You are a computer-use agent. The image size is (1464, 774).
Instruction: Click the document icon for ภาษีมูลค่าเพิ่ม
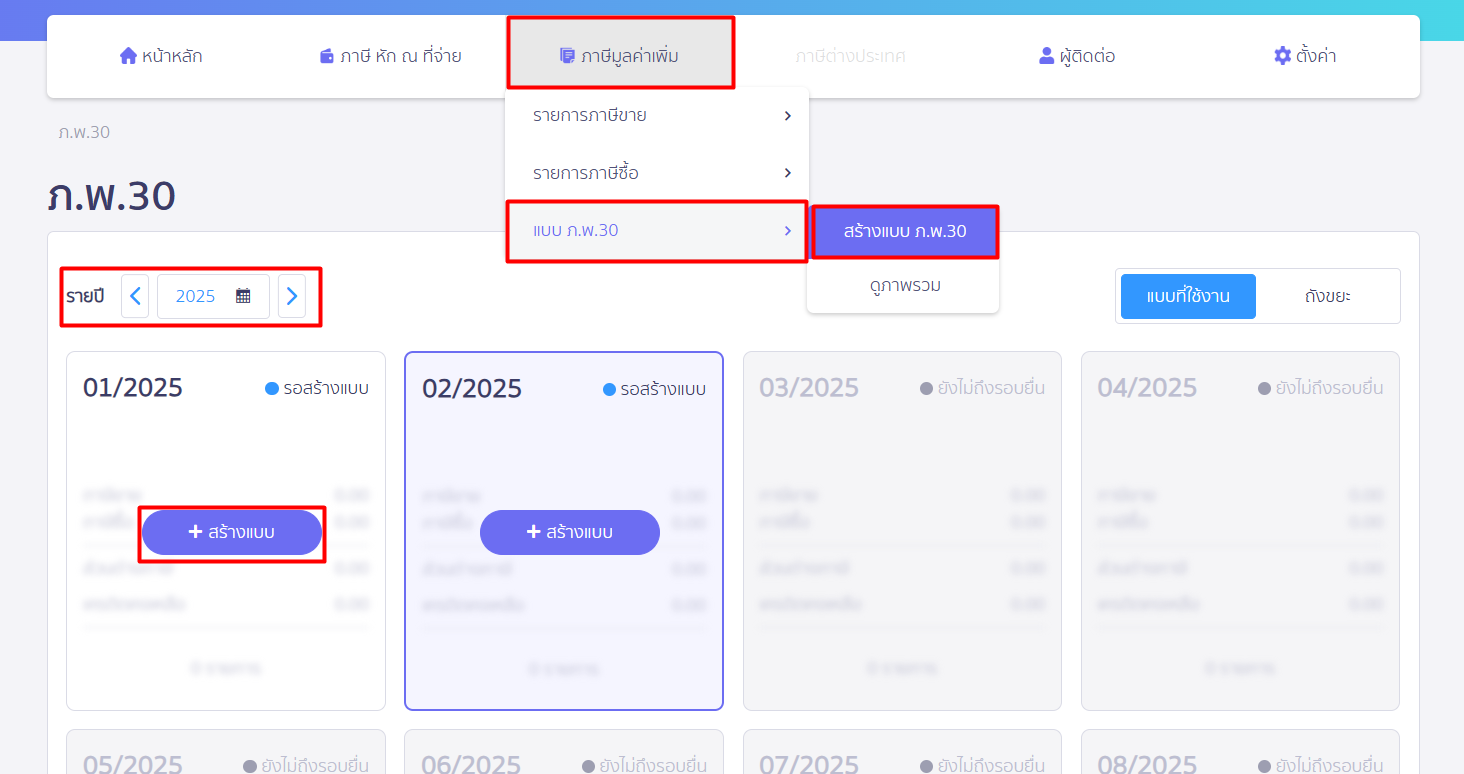pos(567,56)
